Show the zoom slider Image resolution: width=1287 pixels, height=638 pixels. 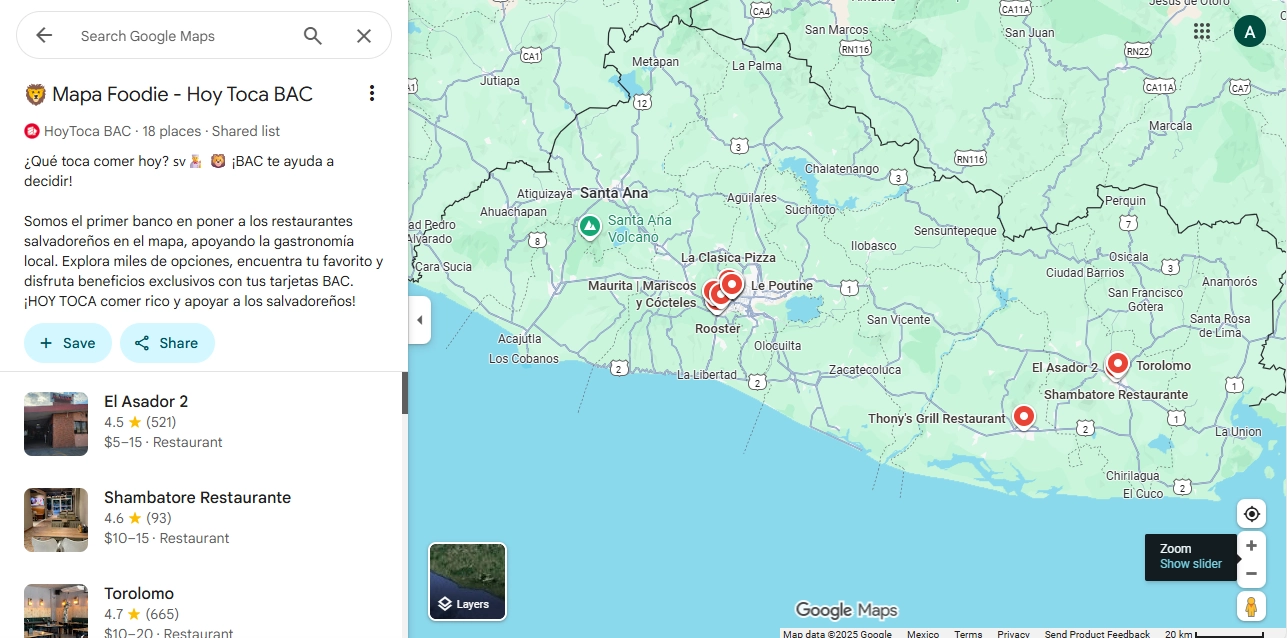point(1190,564)
